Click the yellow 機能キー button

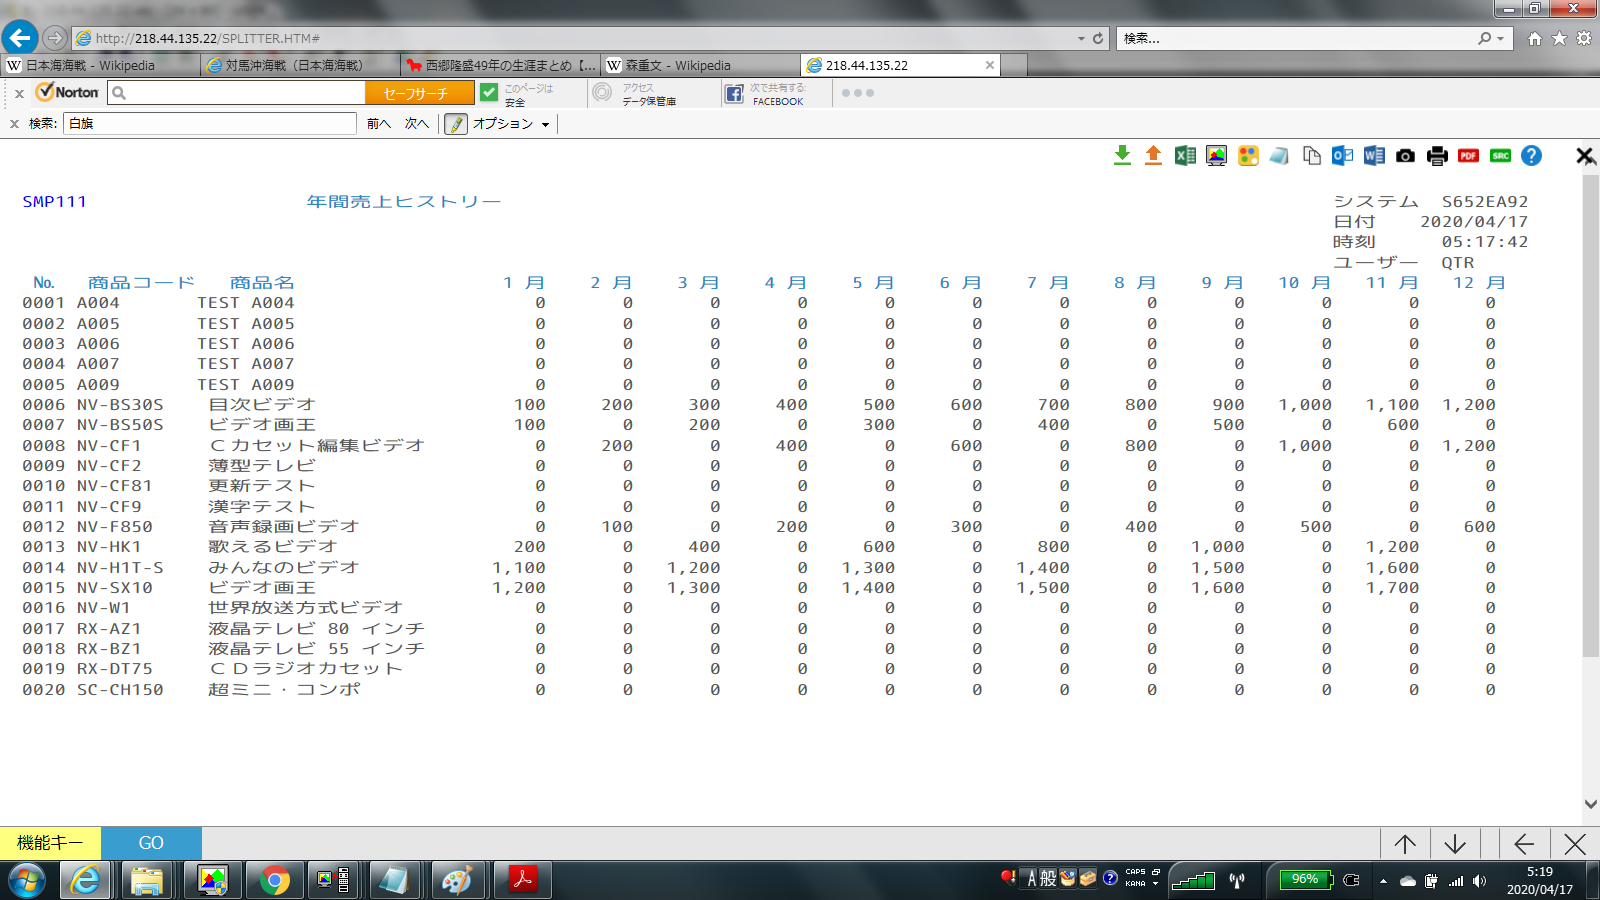coord(50,843)
